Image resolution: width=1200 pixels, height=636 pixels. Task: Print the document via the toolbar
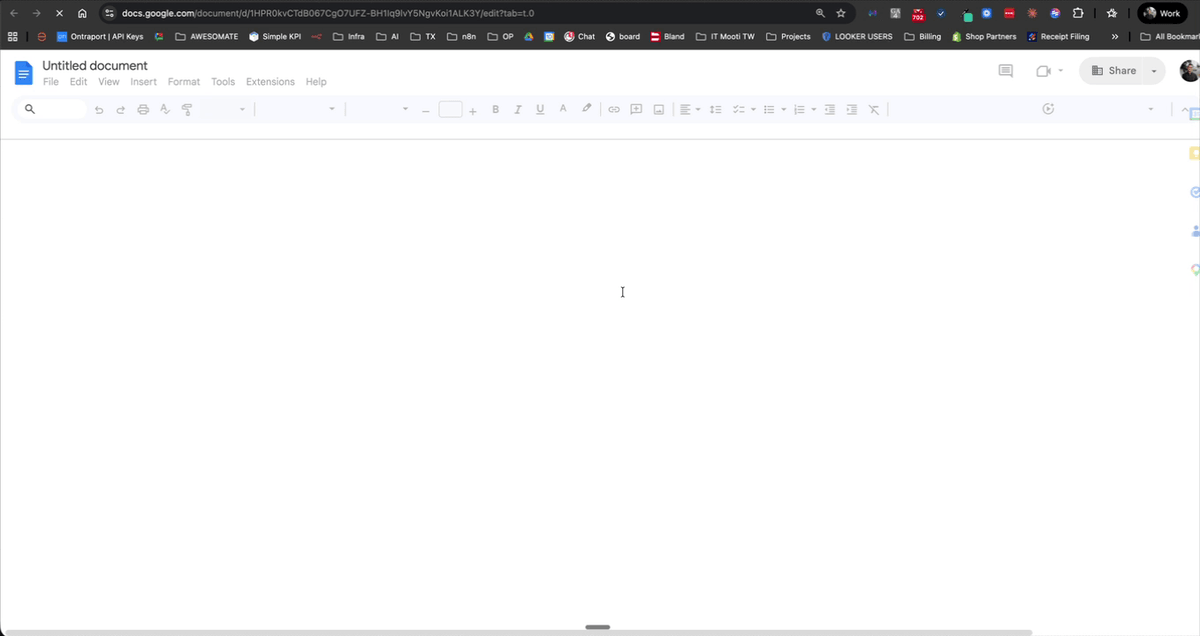(143, 109)
